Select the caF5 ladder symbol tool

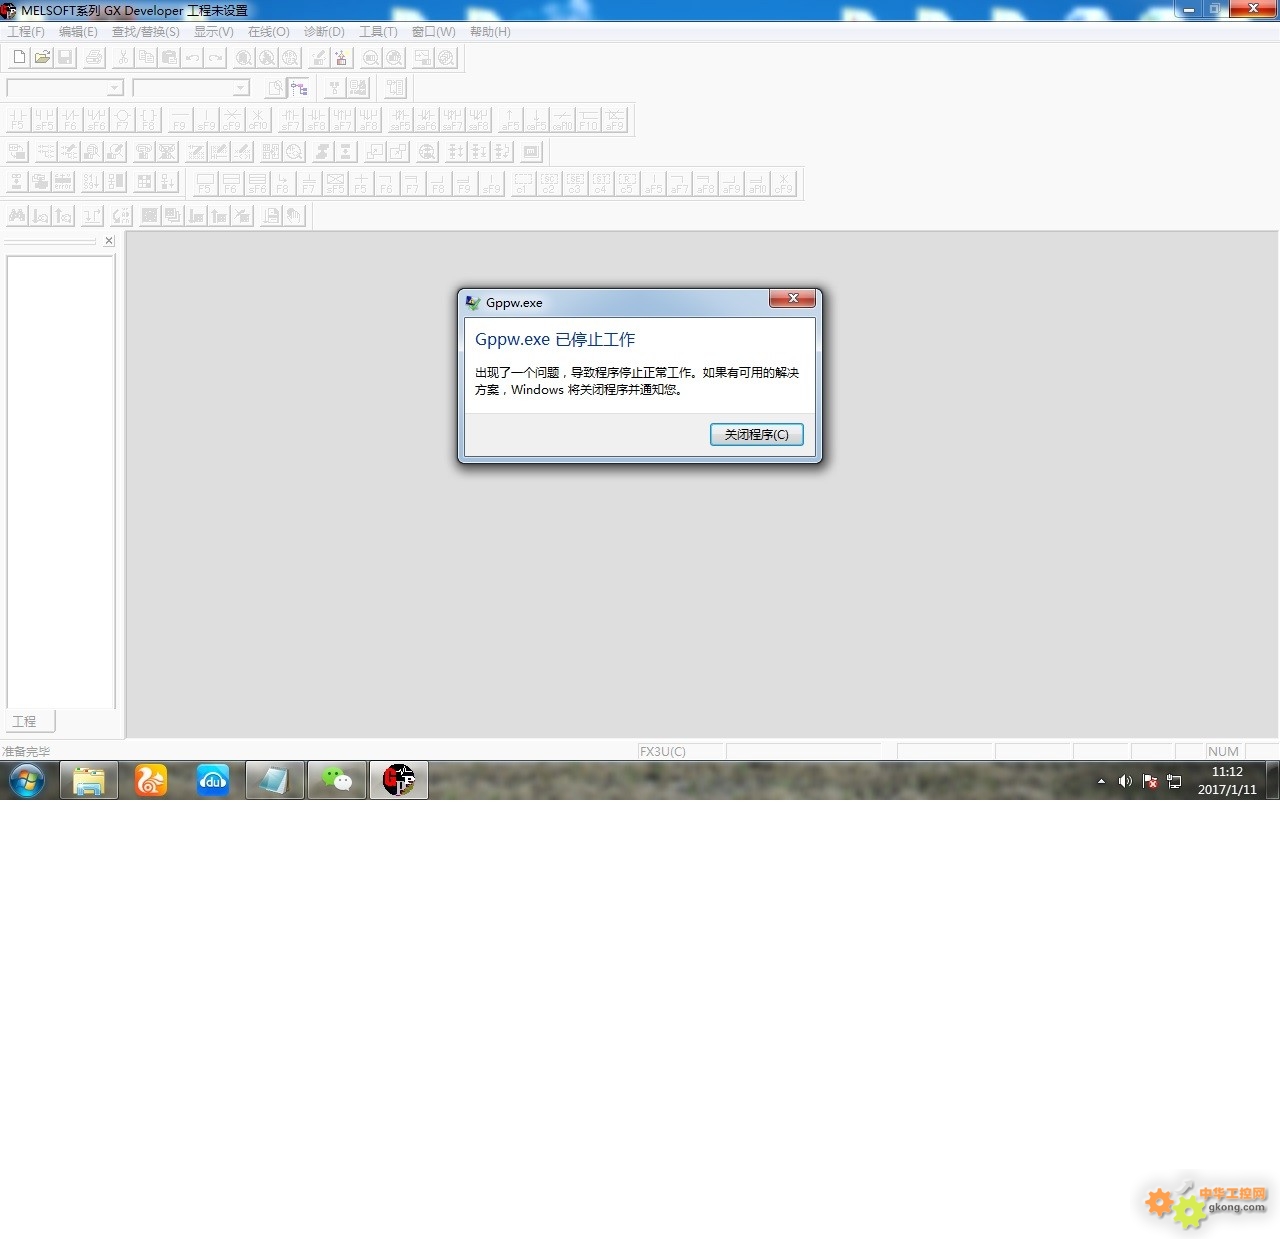pyautogui.click(x=536, y=120)
